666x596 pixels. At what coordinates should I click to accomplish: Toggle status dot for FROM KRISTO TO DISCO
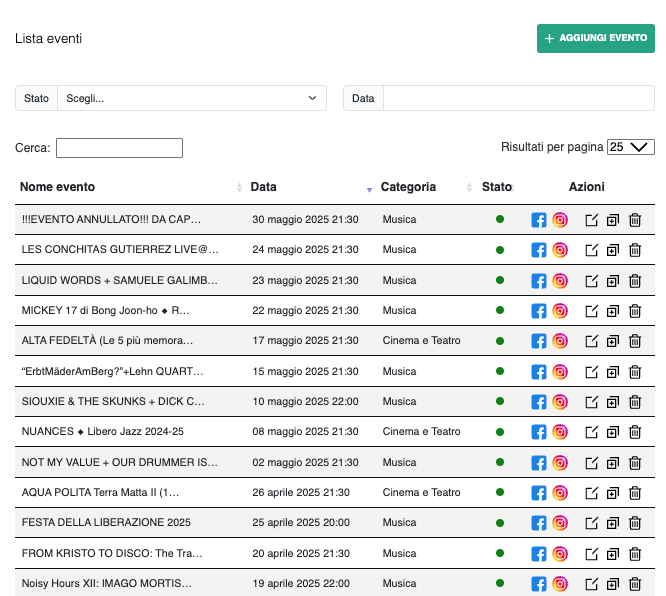click(500, 553)
